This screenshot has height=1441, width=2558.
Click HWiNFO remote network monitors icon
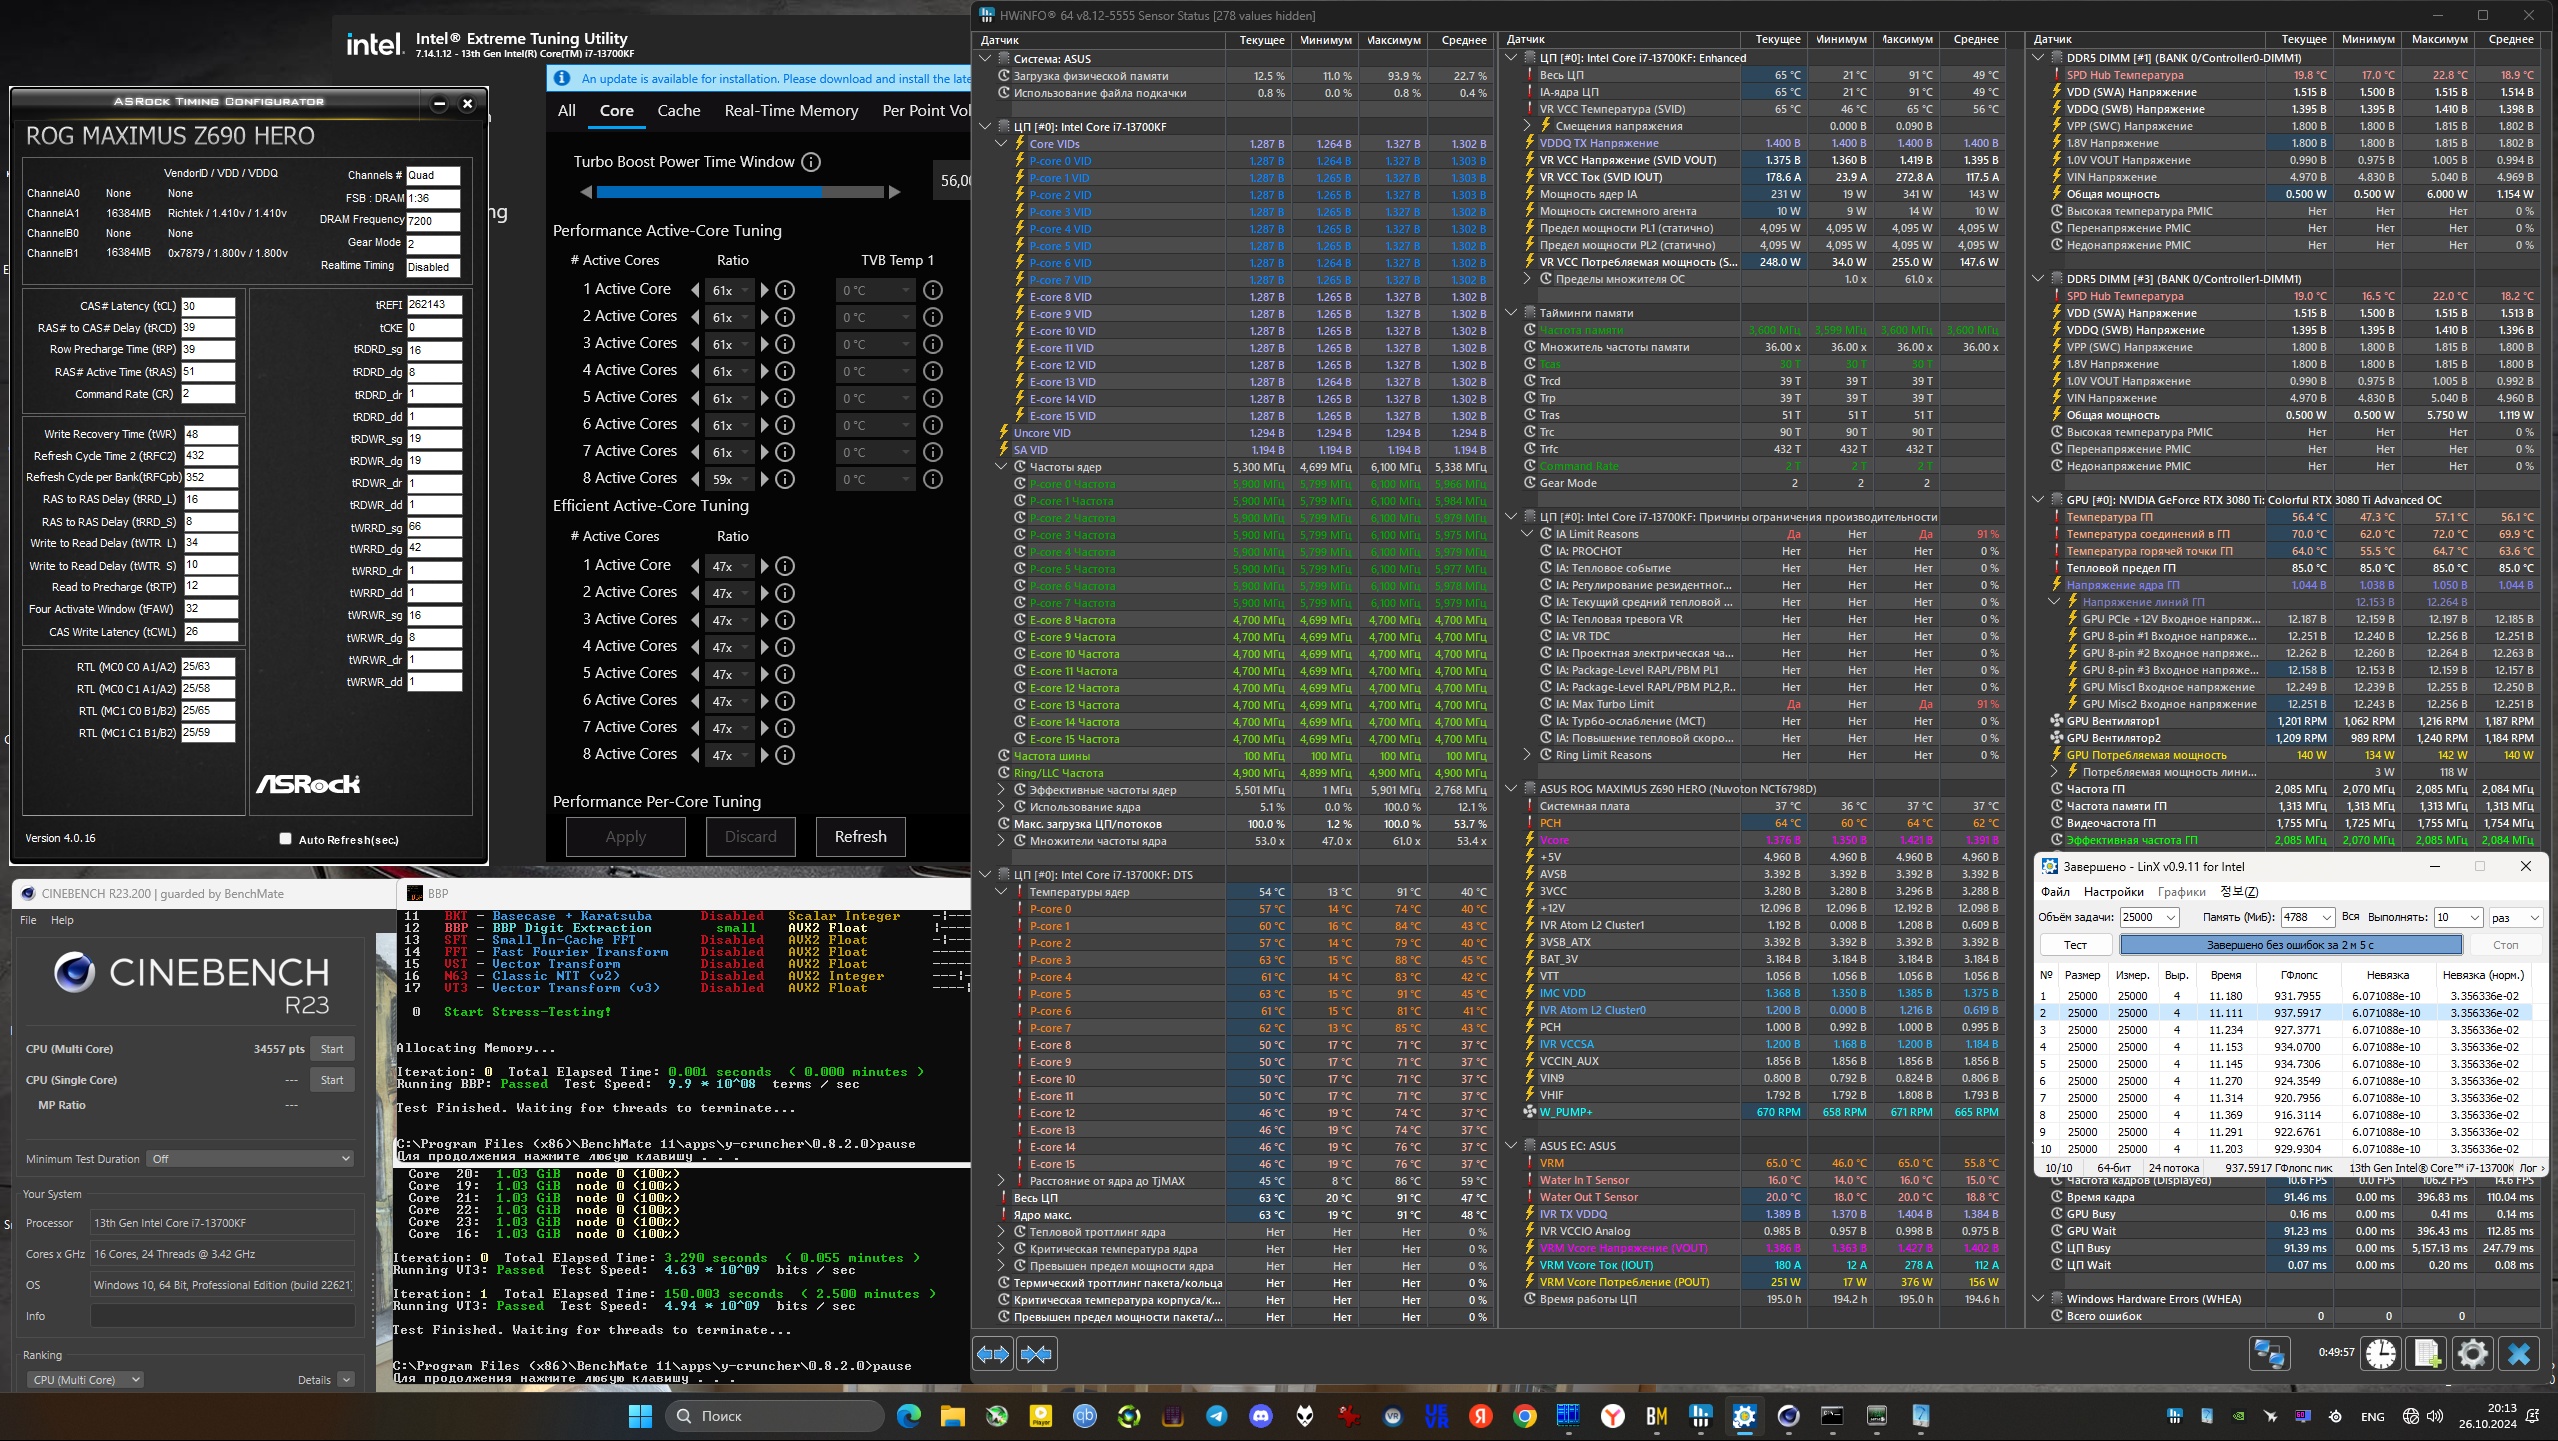2269,1354
